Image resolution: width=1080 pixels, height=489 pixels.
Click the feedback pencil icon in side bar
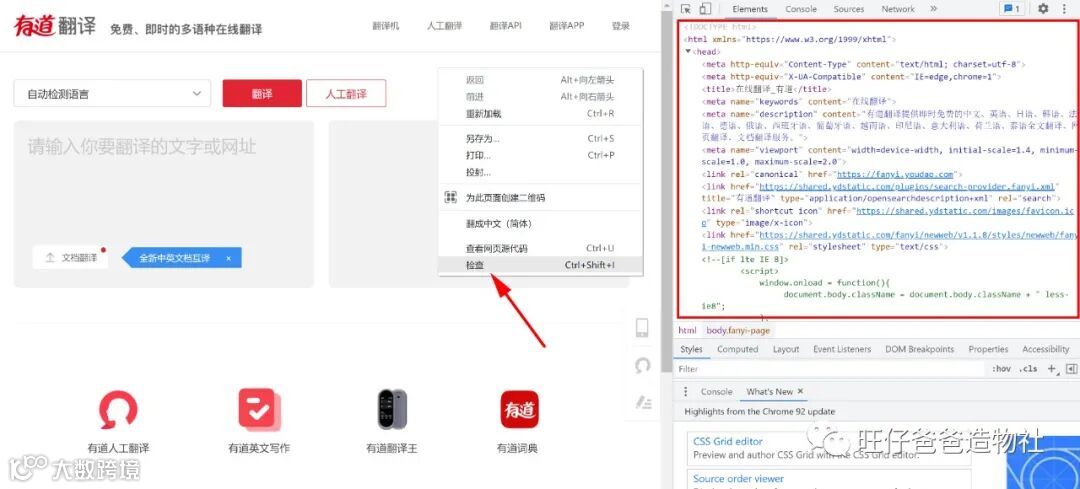tap(643, 402)
